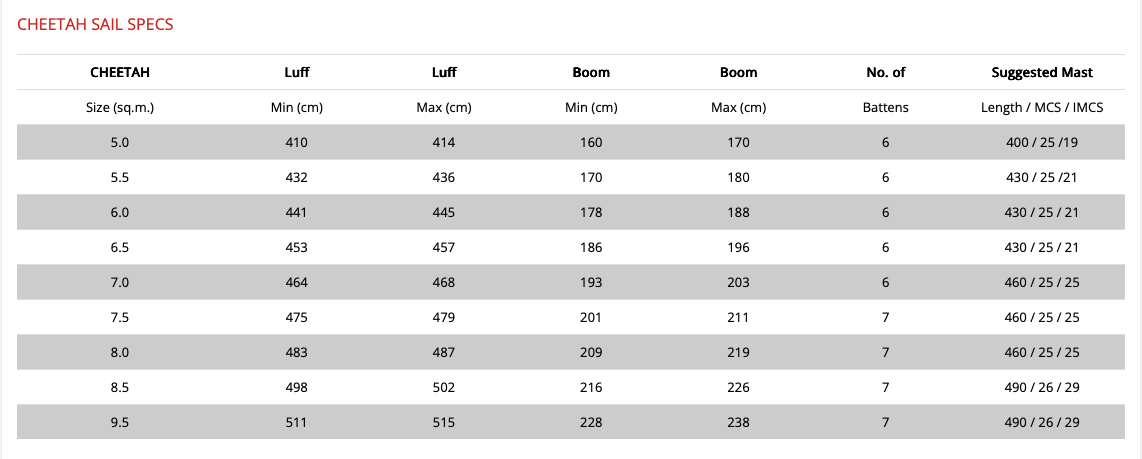
Task: Click the 'CHEETAH SAIL SPECS' heading
Action: tap(96, 25)
